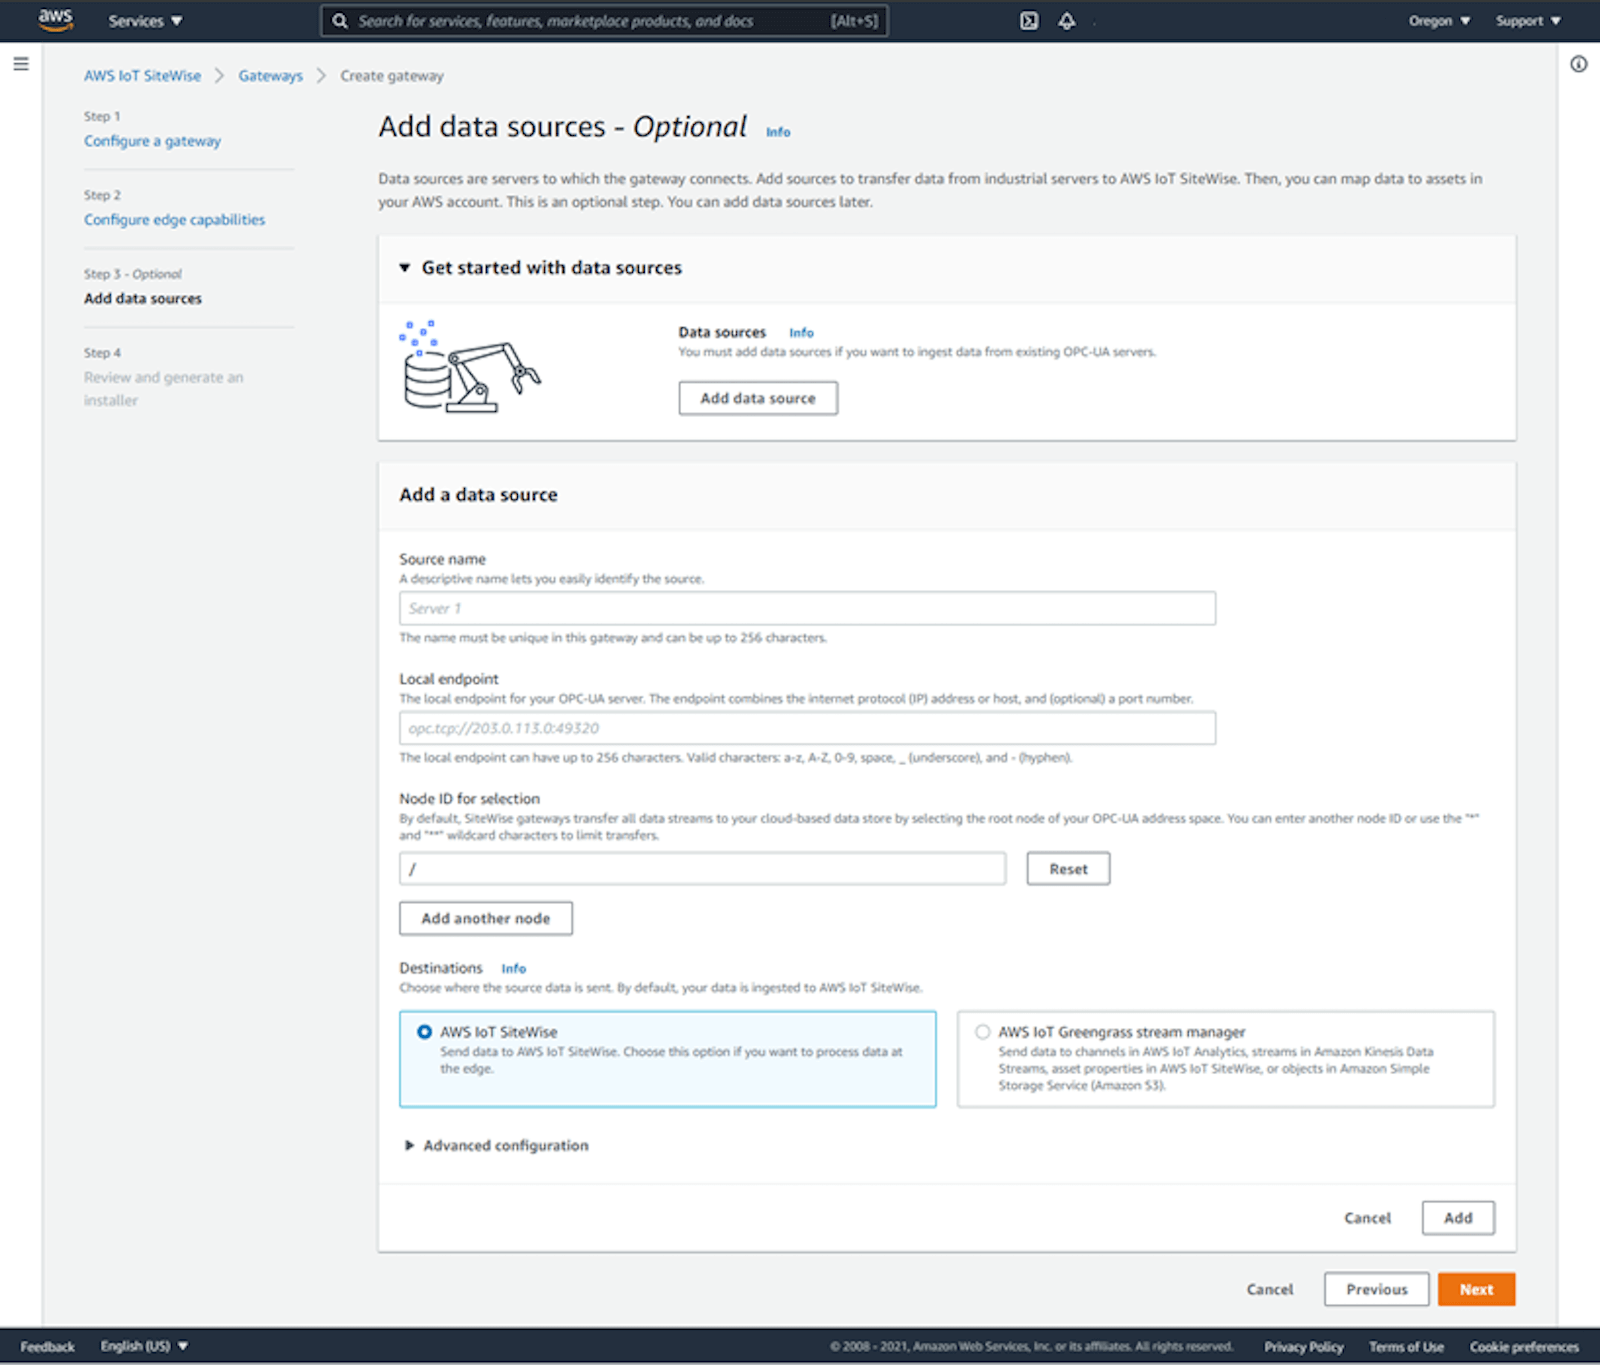Click the search magnifier icon

[340, 21]
